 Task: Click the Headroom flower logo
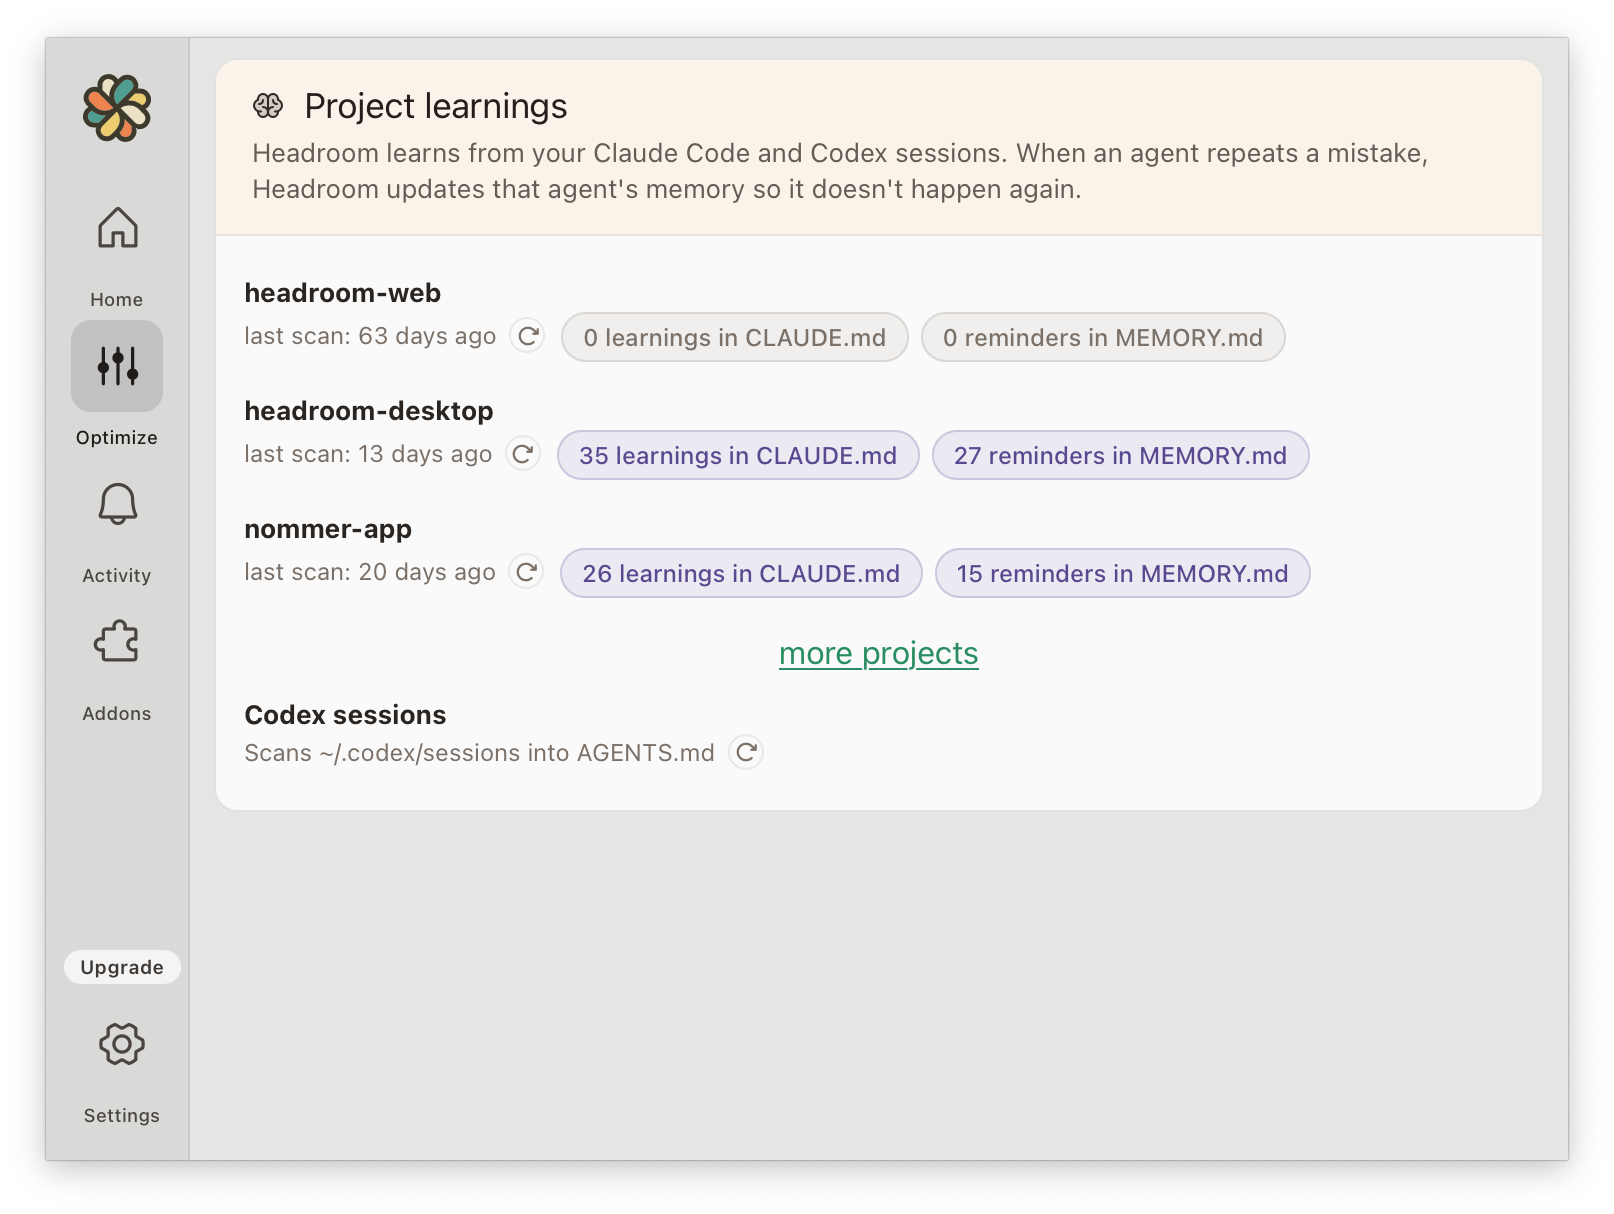point(117,108)
